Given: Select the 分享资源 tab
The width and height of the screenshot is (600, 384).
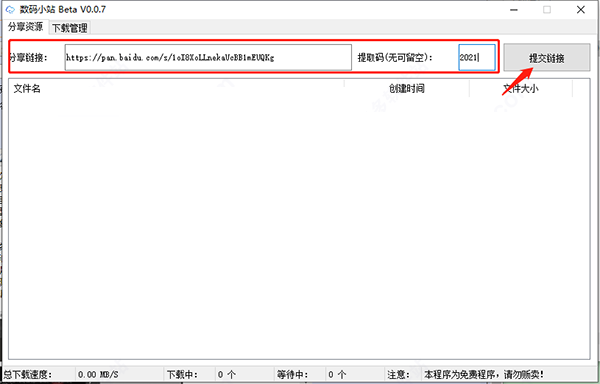Looking at the screenshot, I should tap(26, 27).
